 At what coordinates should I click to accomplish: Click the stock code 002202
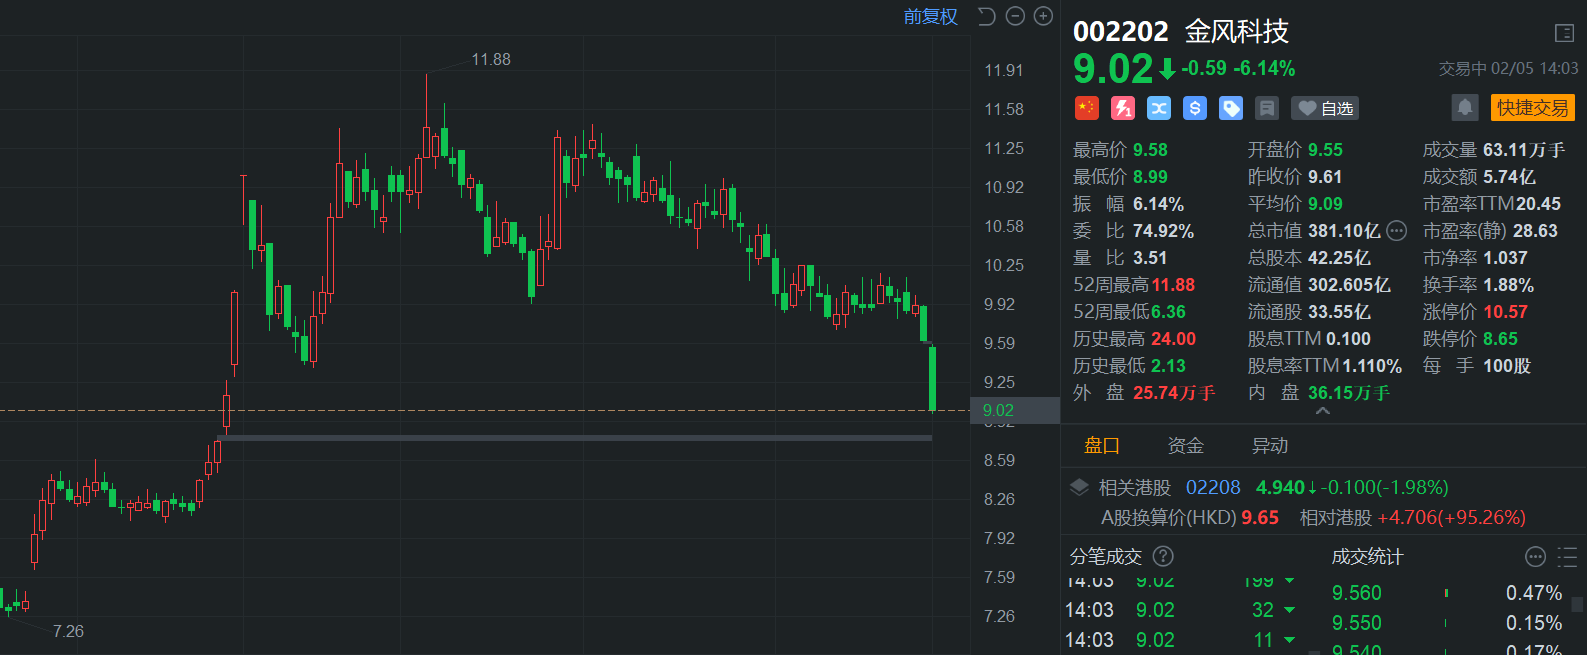pyautogui.click(x=1121, y=32)
